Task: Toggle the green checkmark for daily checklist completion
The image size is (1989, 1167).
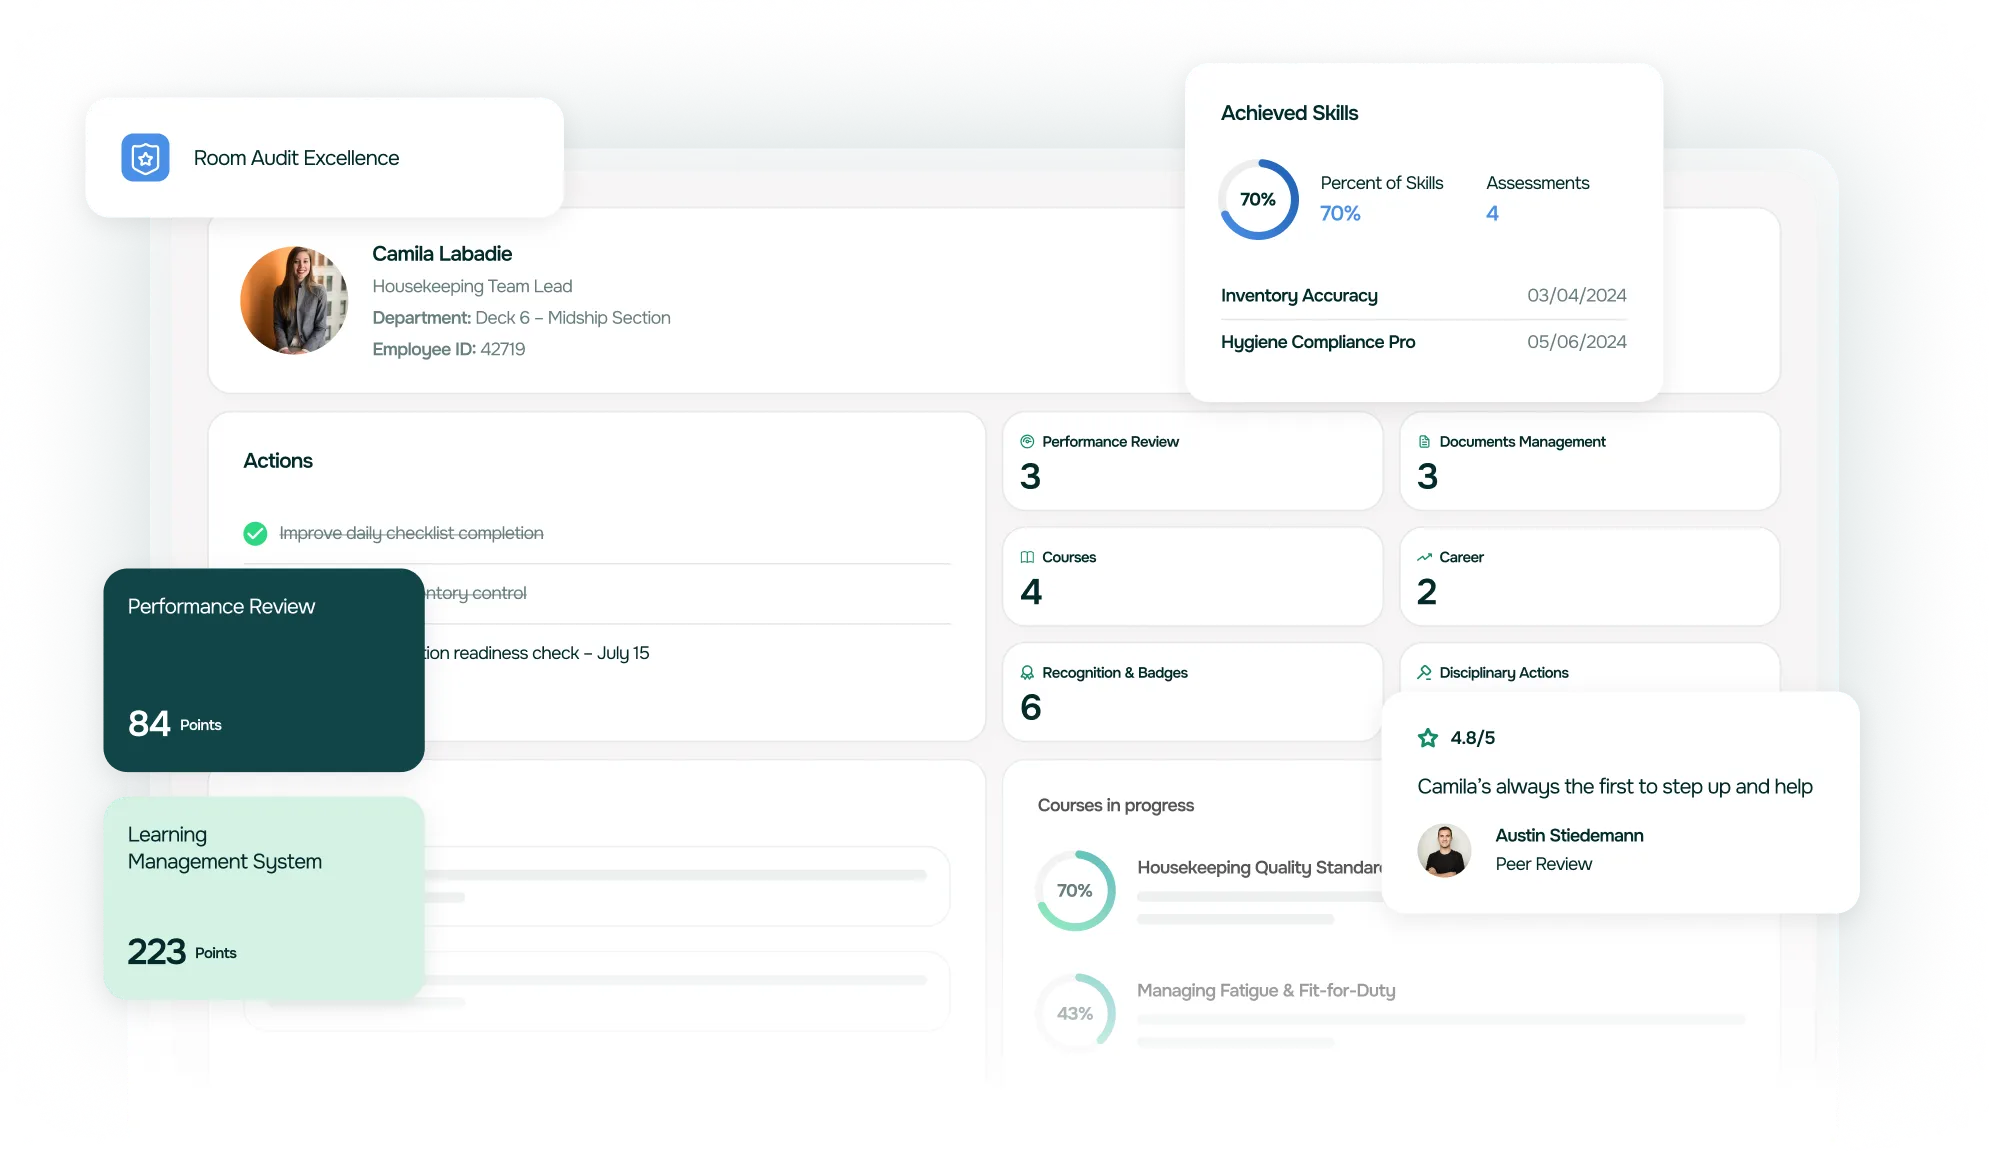Action: click(255, 534)
